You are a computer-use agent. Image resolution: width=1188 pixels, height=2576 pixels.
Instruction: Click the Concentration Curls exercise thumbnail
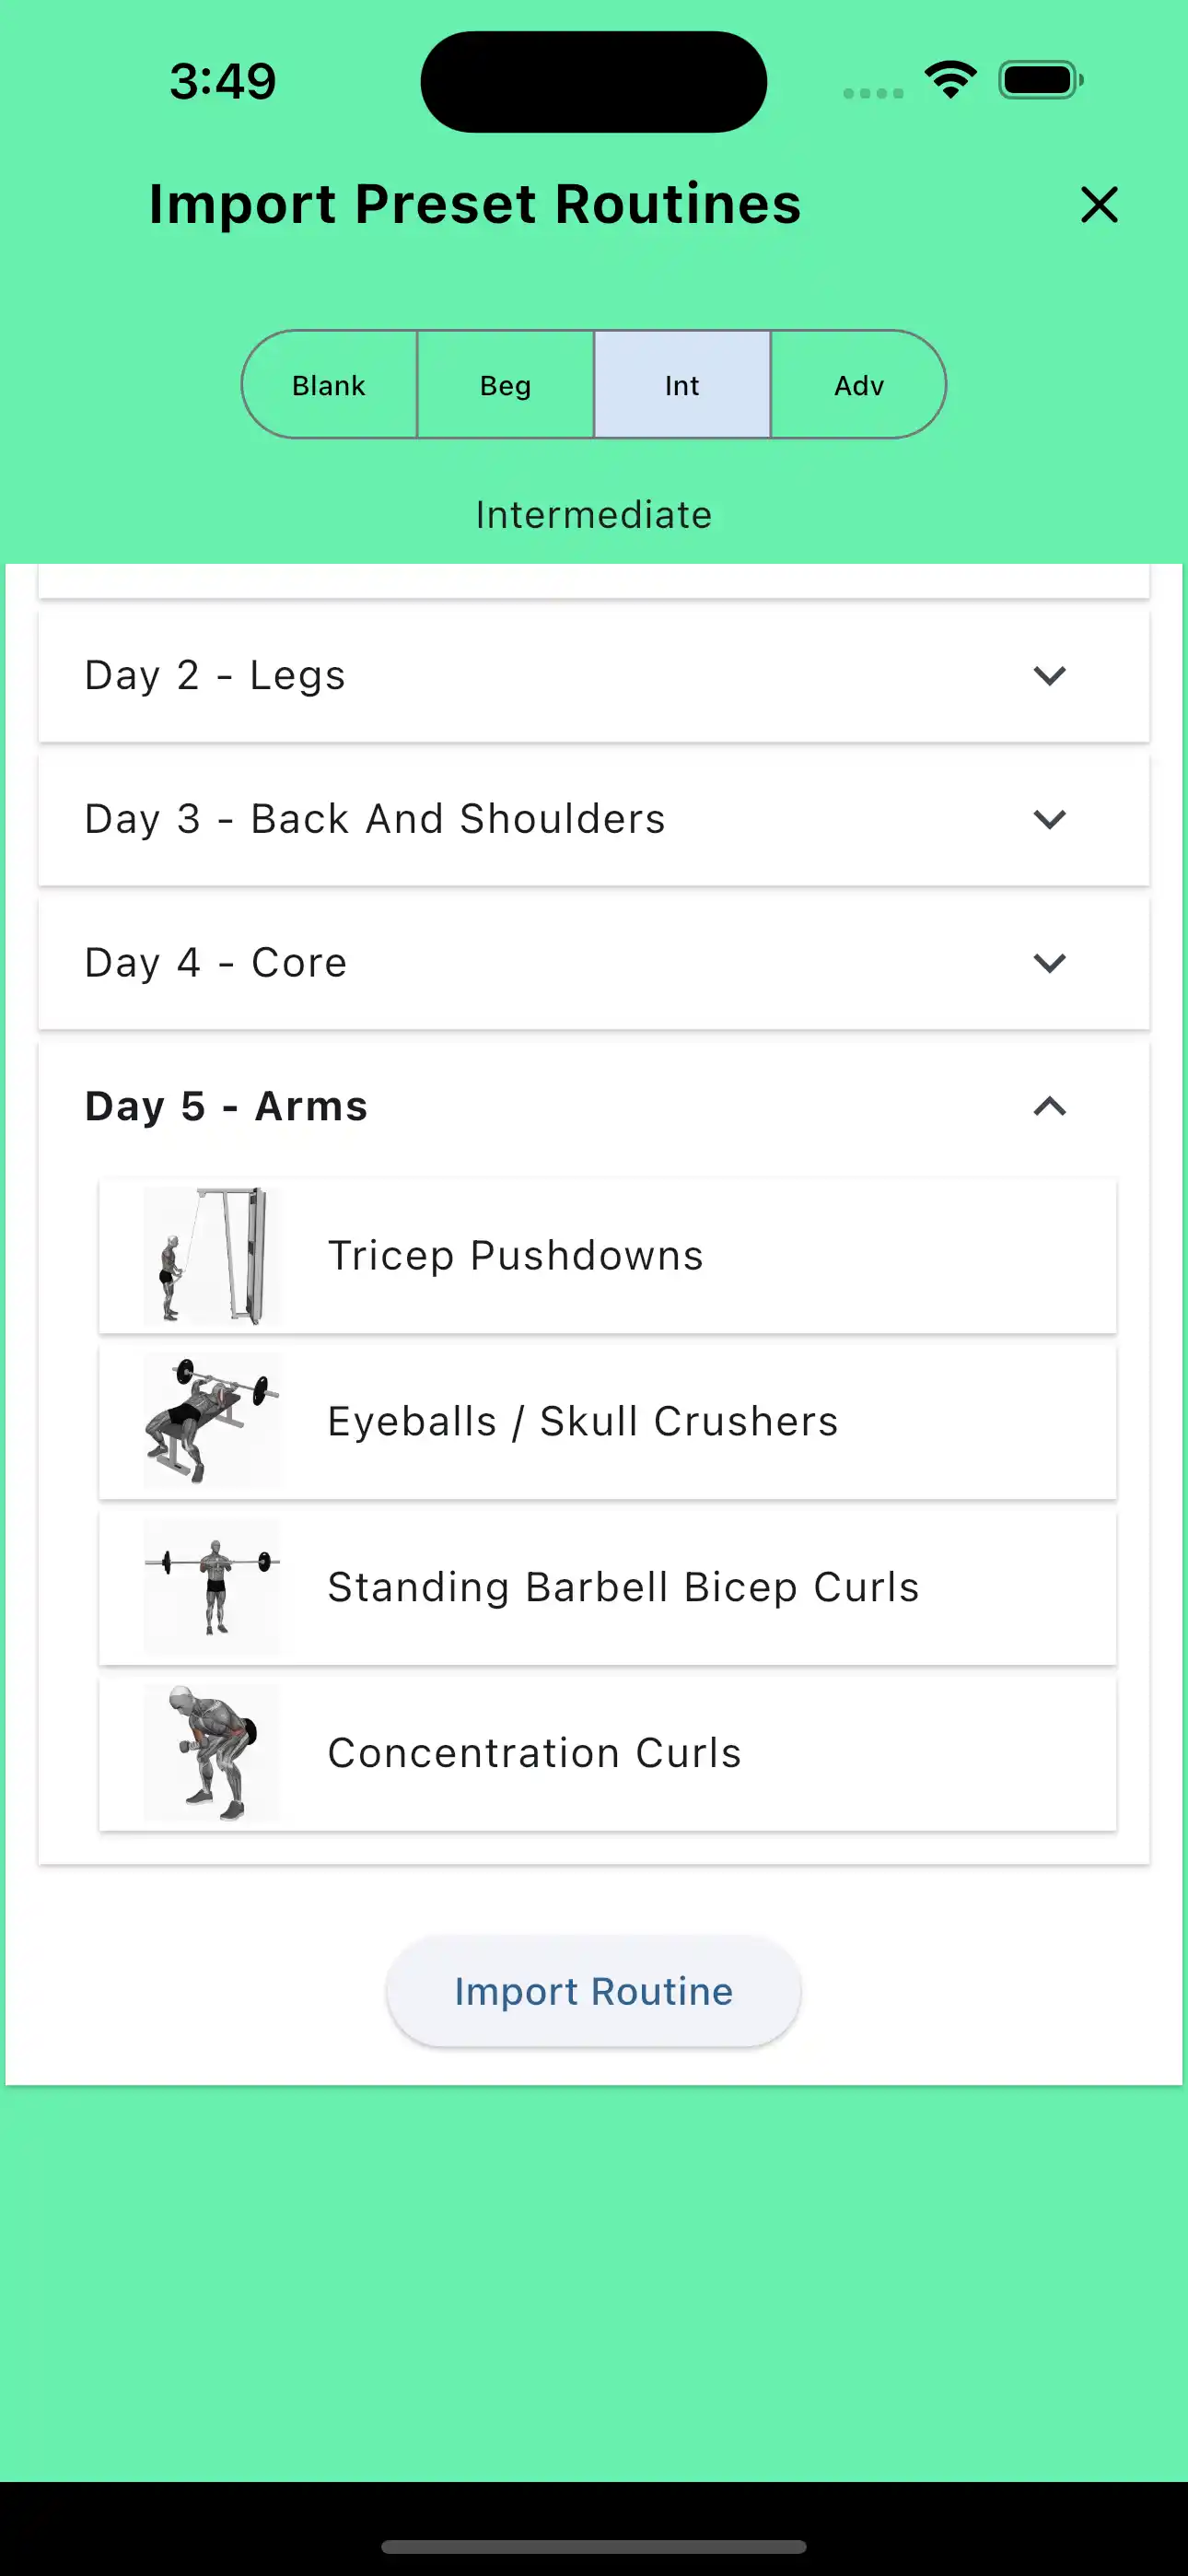click(211, 1751)
